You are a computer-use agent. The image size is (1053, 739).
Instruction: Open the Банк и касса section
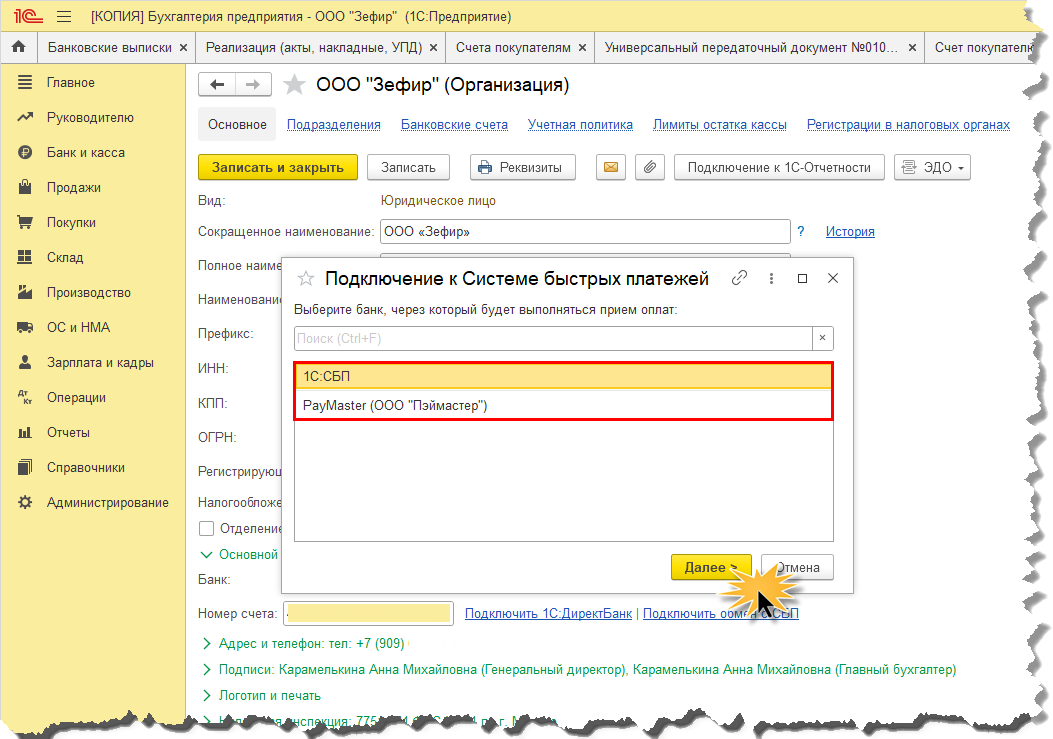point(85,153)
